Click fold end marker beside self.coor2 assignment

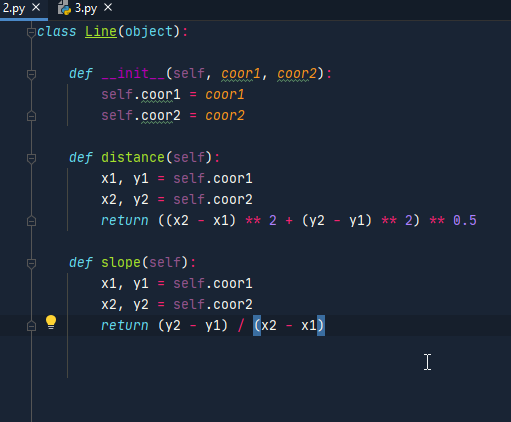[31, 116]
